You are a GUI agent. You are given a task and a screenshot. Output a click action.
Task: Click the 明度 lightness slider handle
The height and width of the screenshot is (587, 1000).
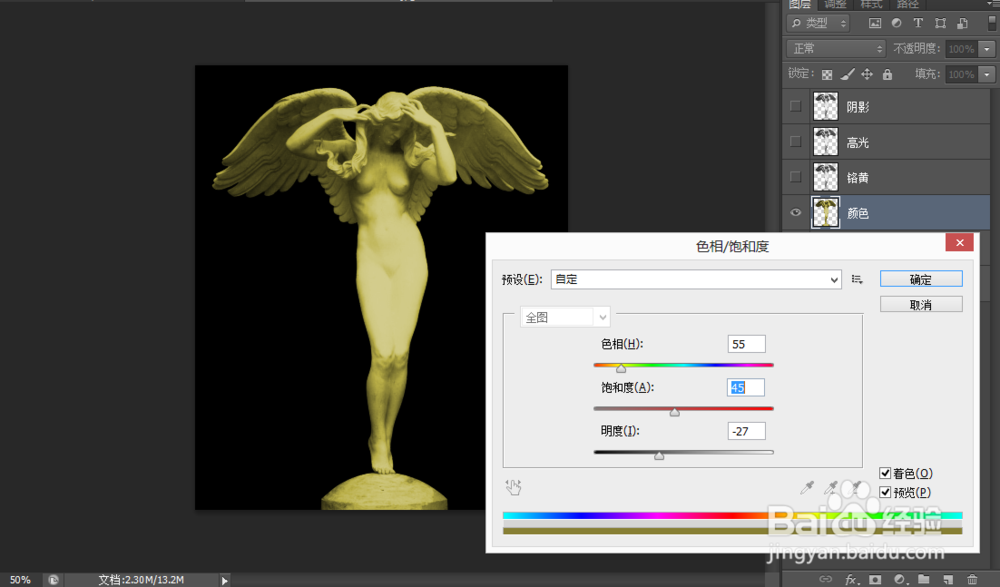click(659, 456)
